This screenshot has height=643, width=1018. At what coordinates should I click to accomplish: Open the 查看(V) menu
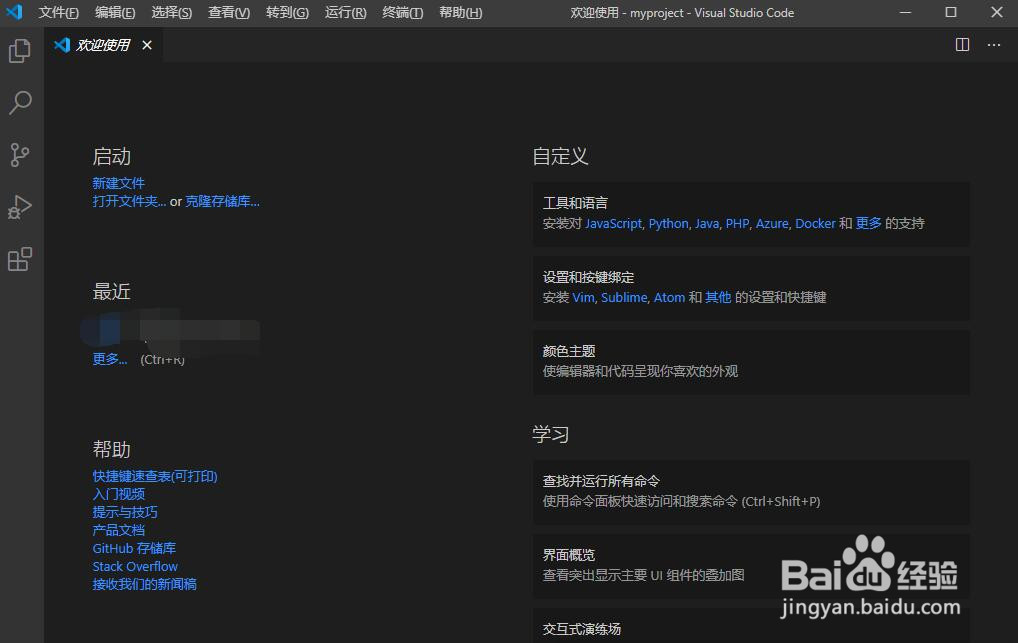[x=229, y=12]
